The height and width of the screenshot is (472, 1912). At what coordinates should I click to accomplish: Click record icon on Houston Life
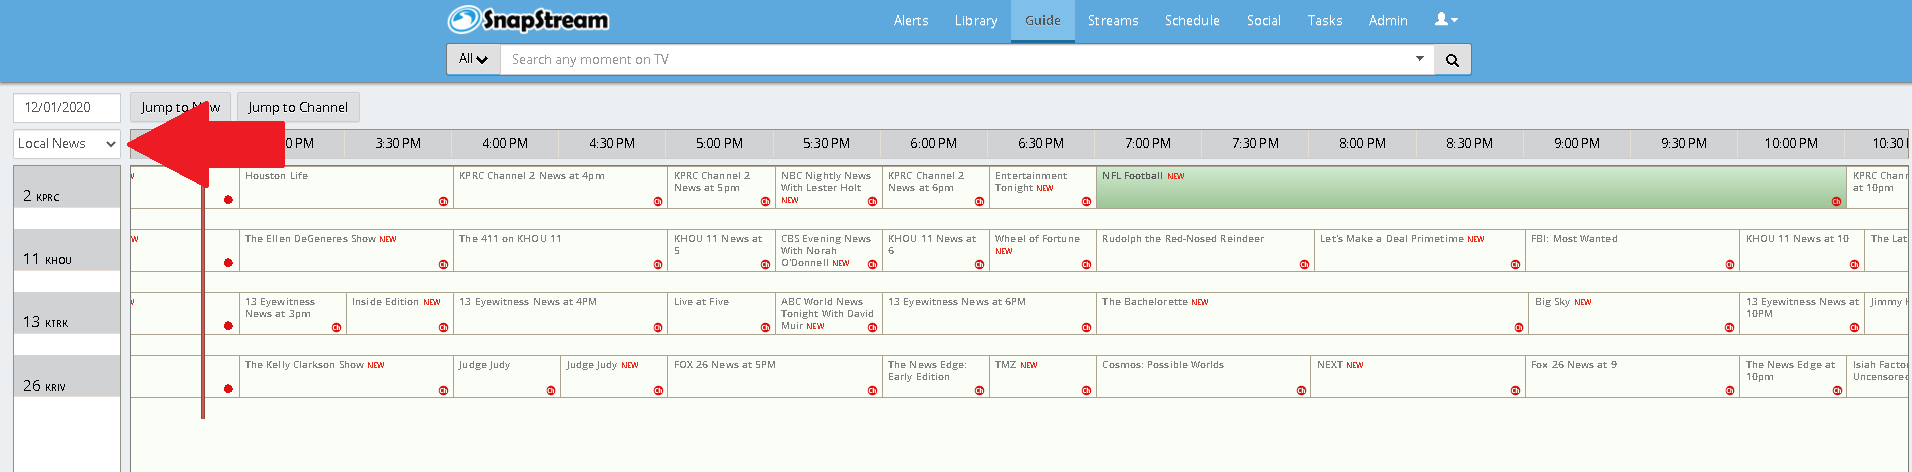pos(443,202)
